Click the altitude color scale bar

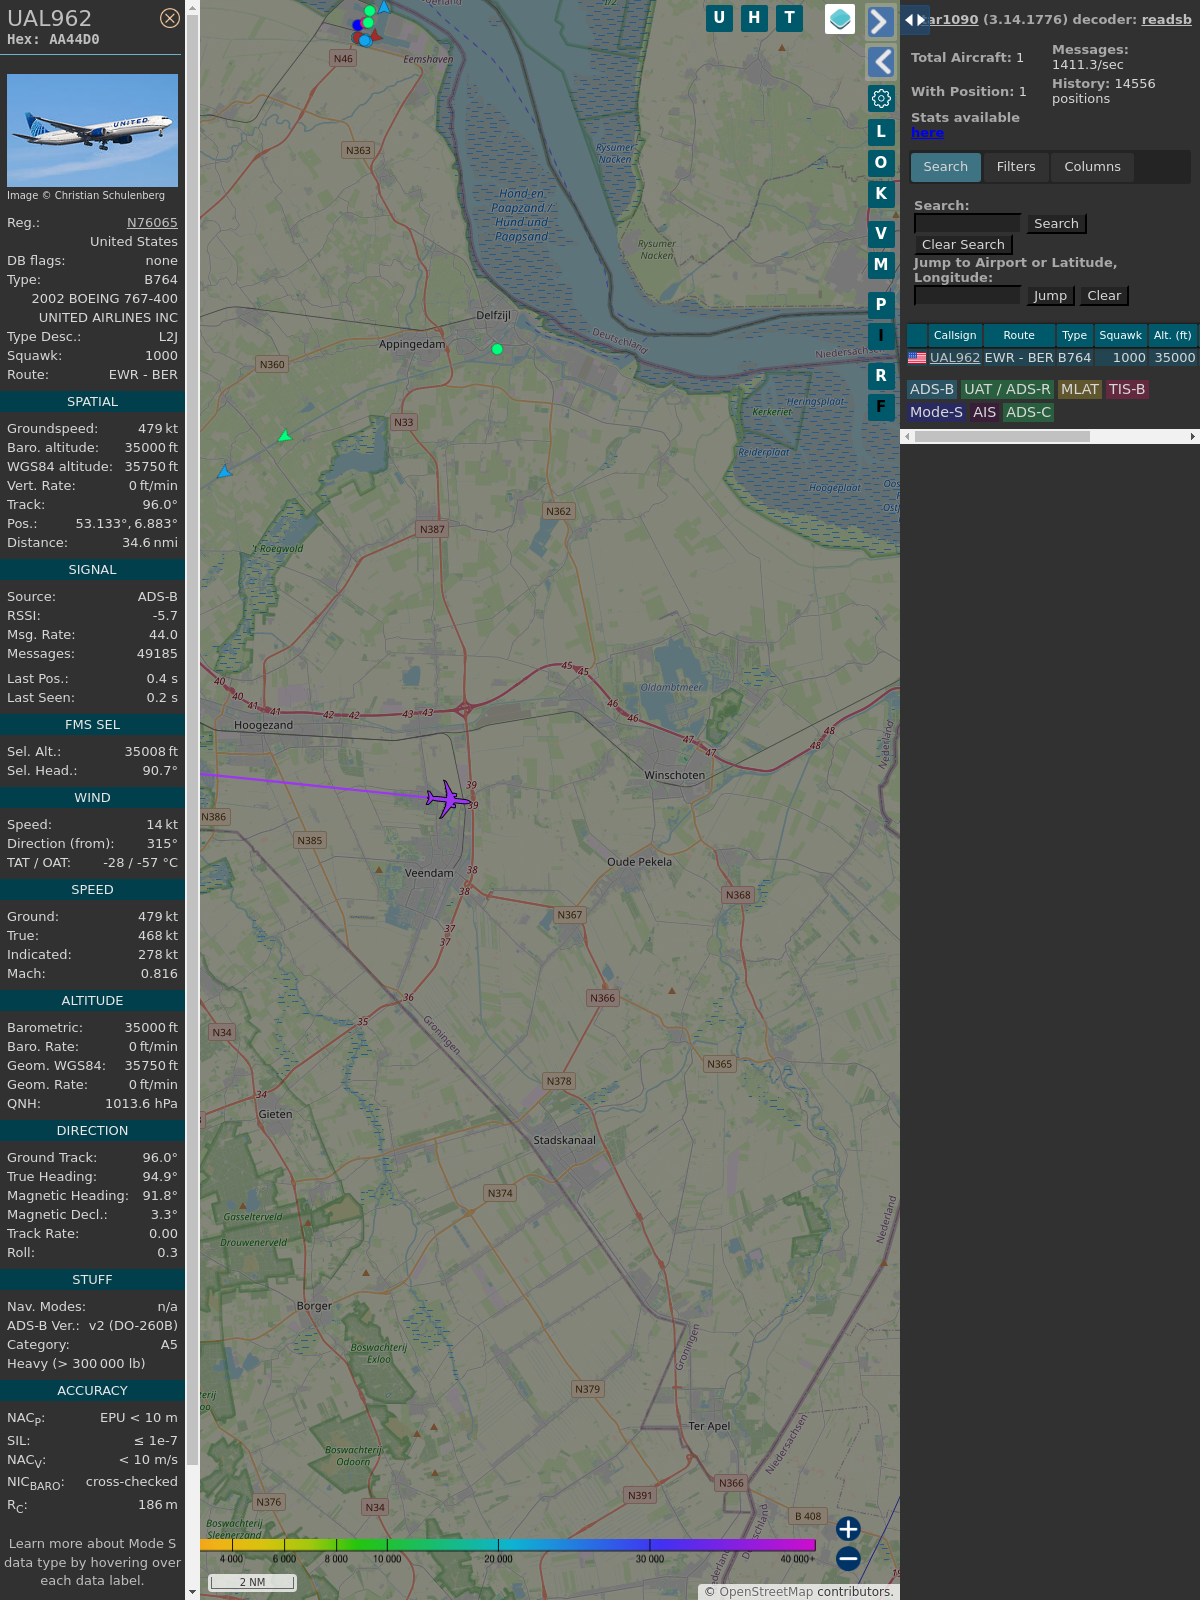(508, 1545)
